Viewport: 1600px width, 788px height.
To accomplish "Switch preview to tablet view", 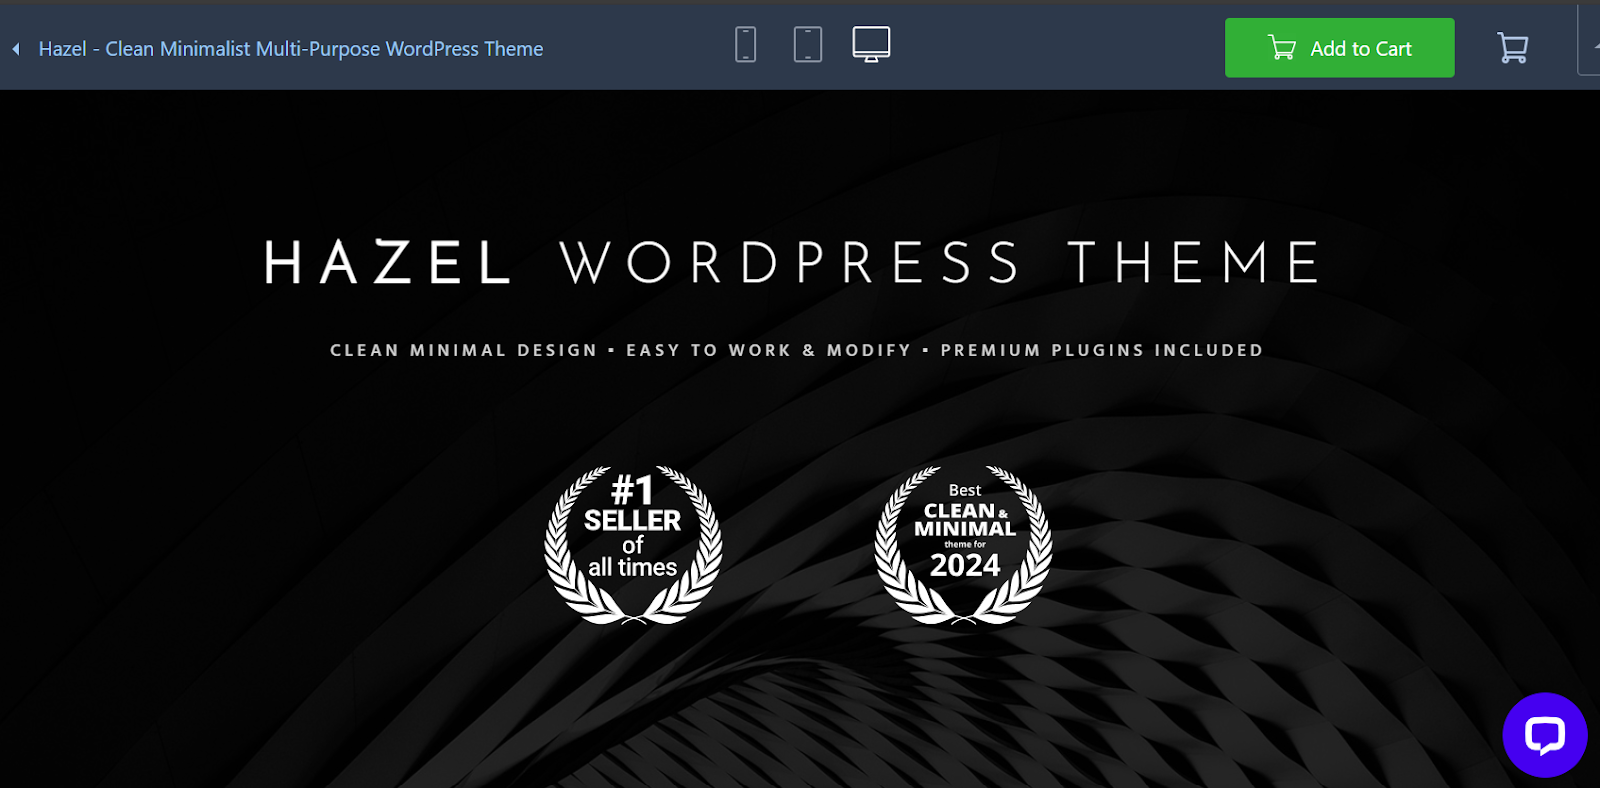I will coord(808,45).
